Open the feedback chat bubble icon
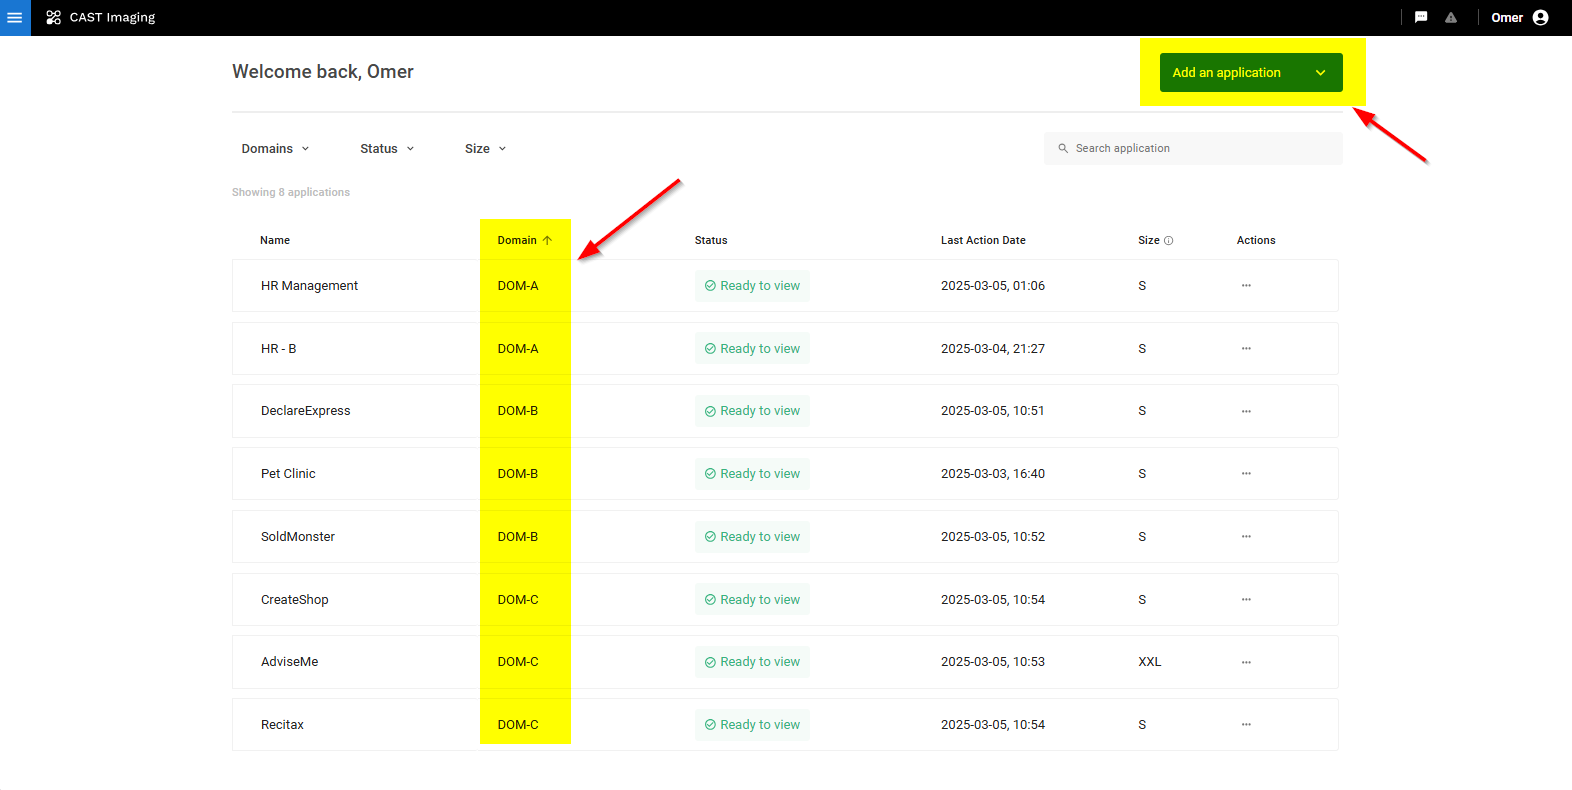This screenshot has height=790, width=1572. coord(1421,18)
